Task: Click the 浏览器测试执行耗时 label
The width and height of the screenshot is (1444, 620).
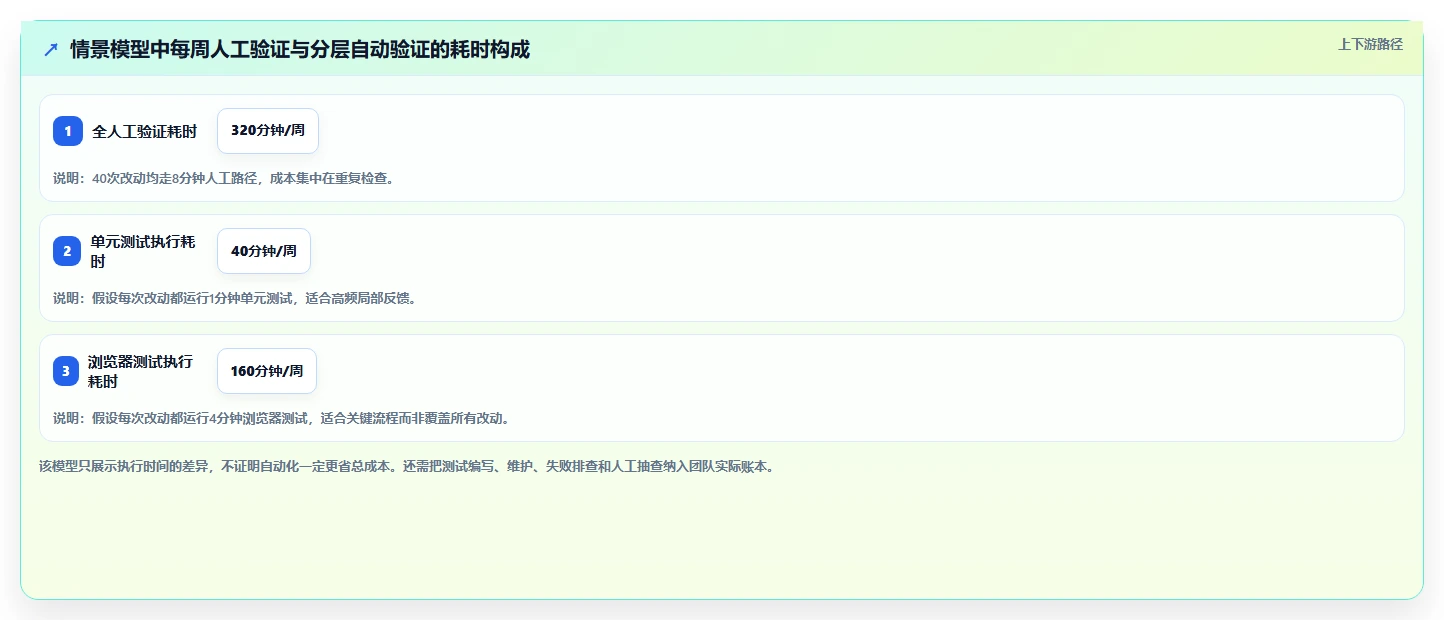Action: [141, 371]
